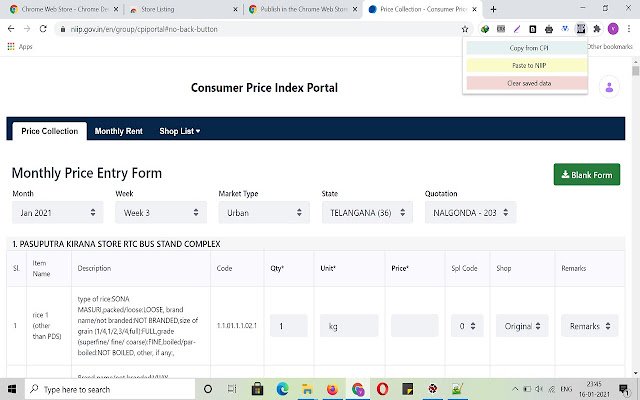Select the Price Collection tab

coord(49,131)
